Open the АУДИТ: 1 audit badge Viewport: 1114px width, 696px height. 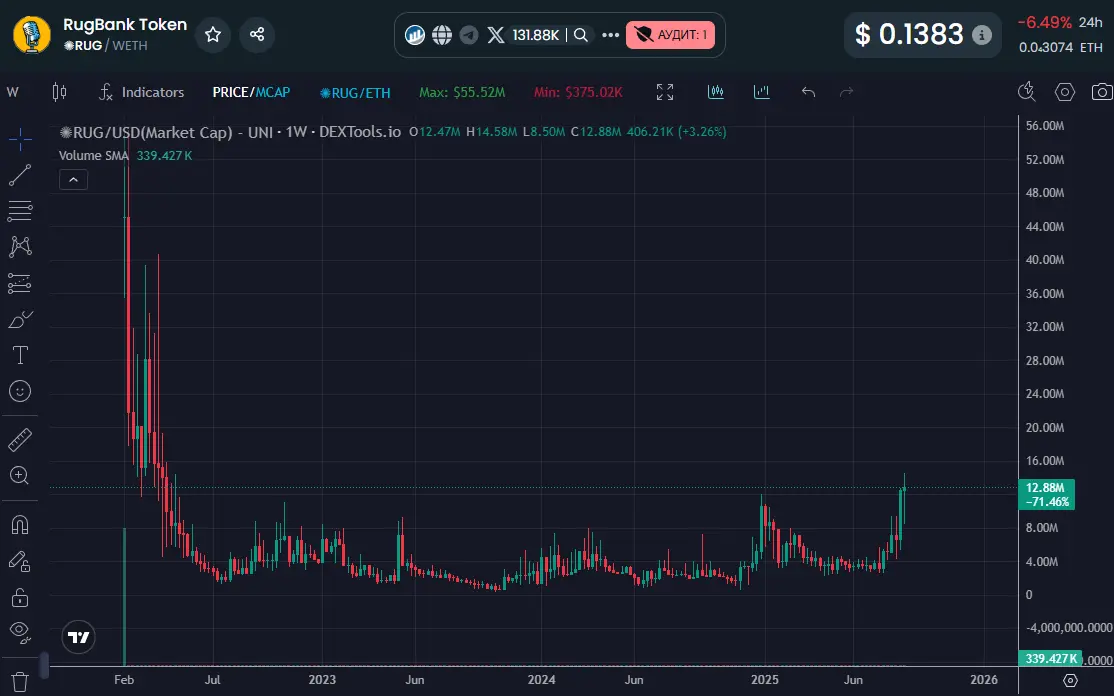click(x=670, y=35)
